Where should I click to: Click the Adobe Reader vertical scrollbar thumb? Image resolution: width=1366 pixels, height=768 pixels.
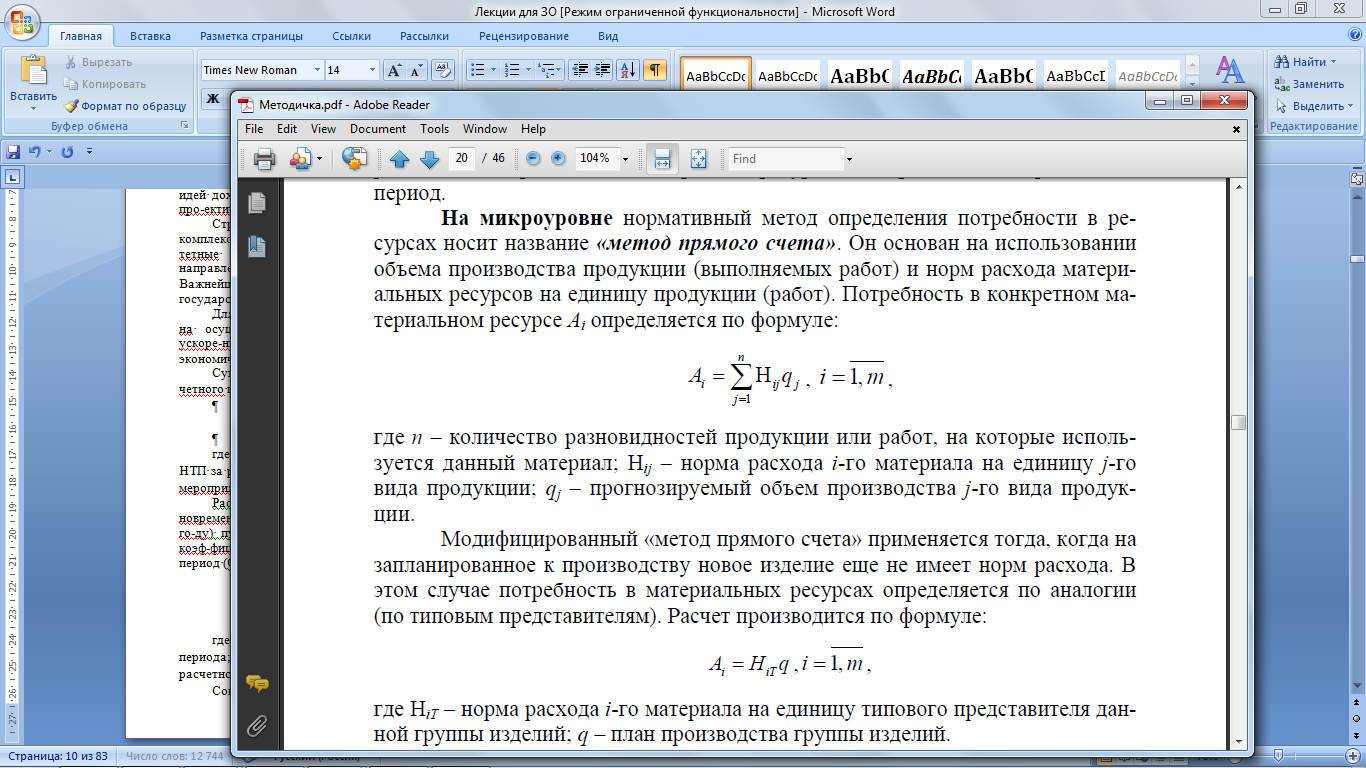click(x=1238, y=422)
